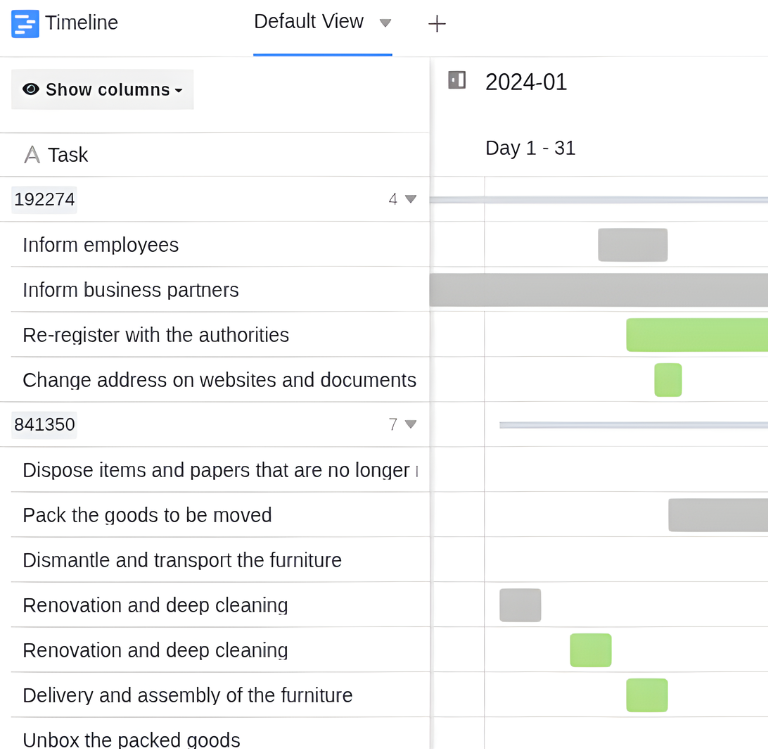Click the 2024-01 month header

[526, 82]
